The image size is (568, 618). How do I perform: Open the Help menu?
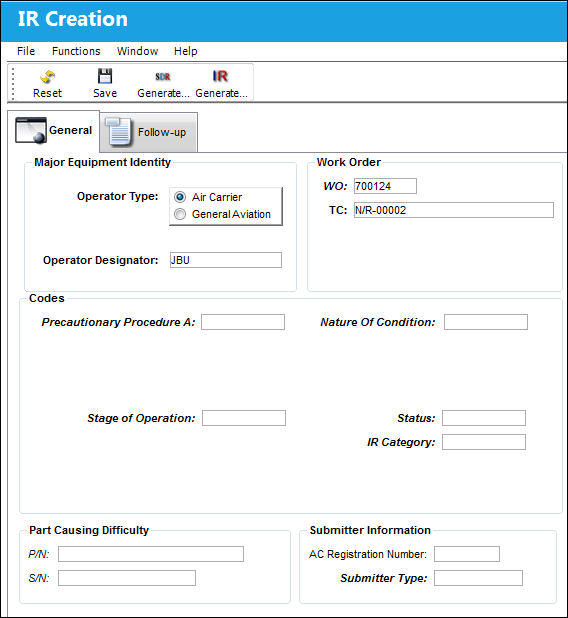(x=186, y=51)
